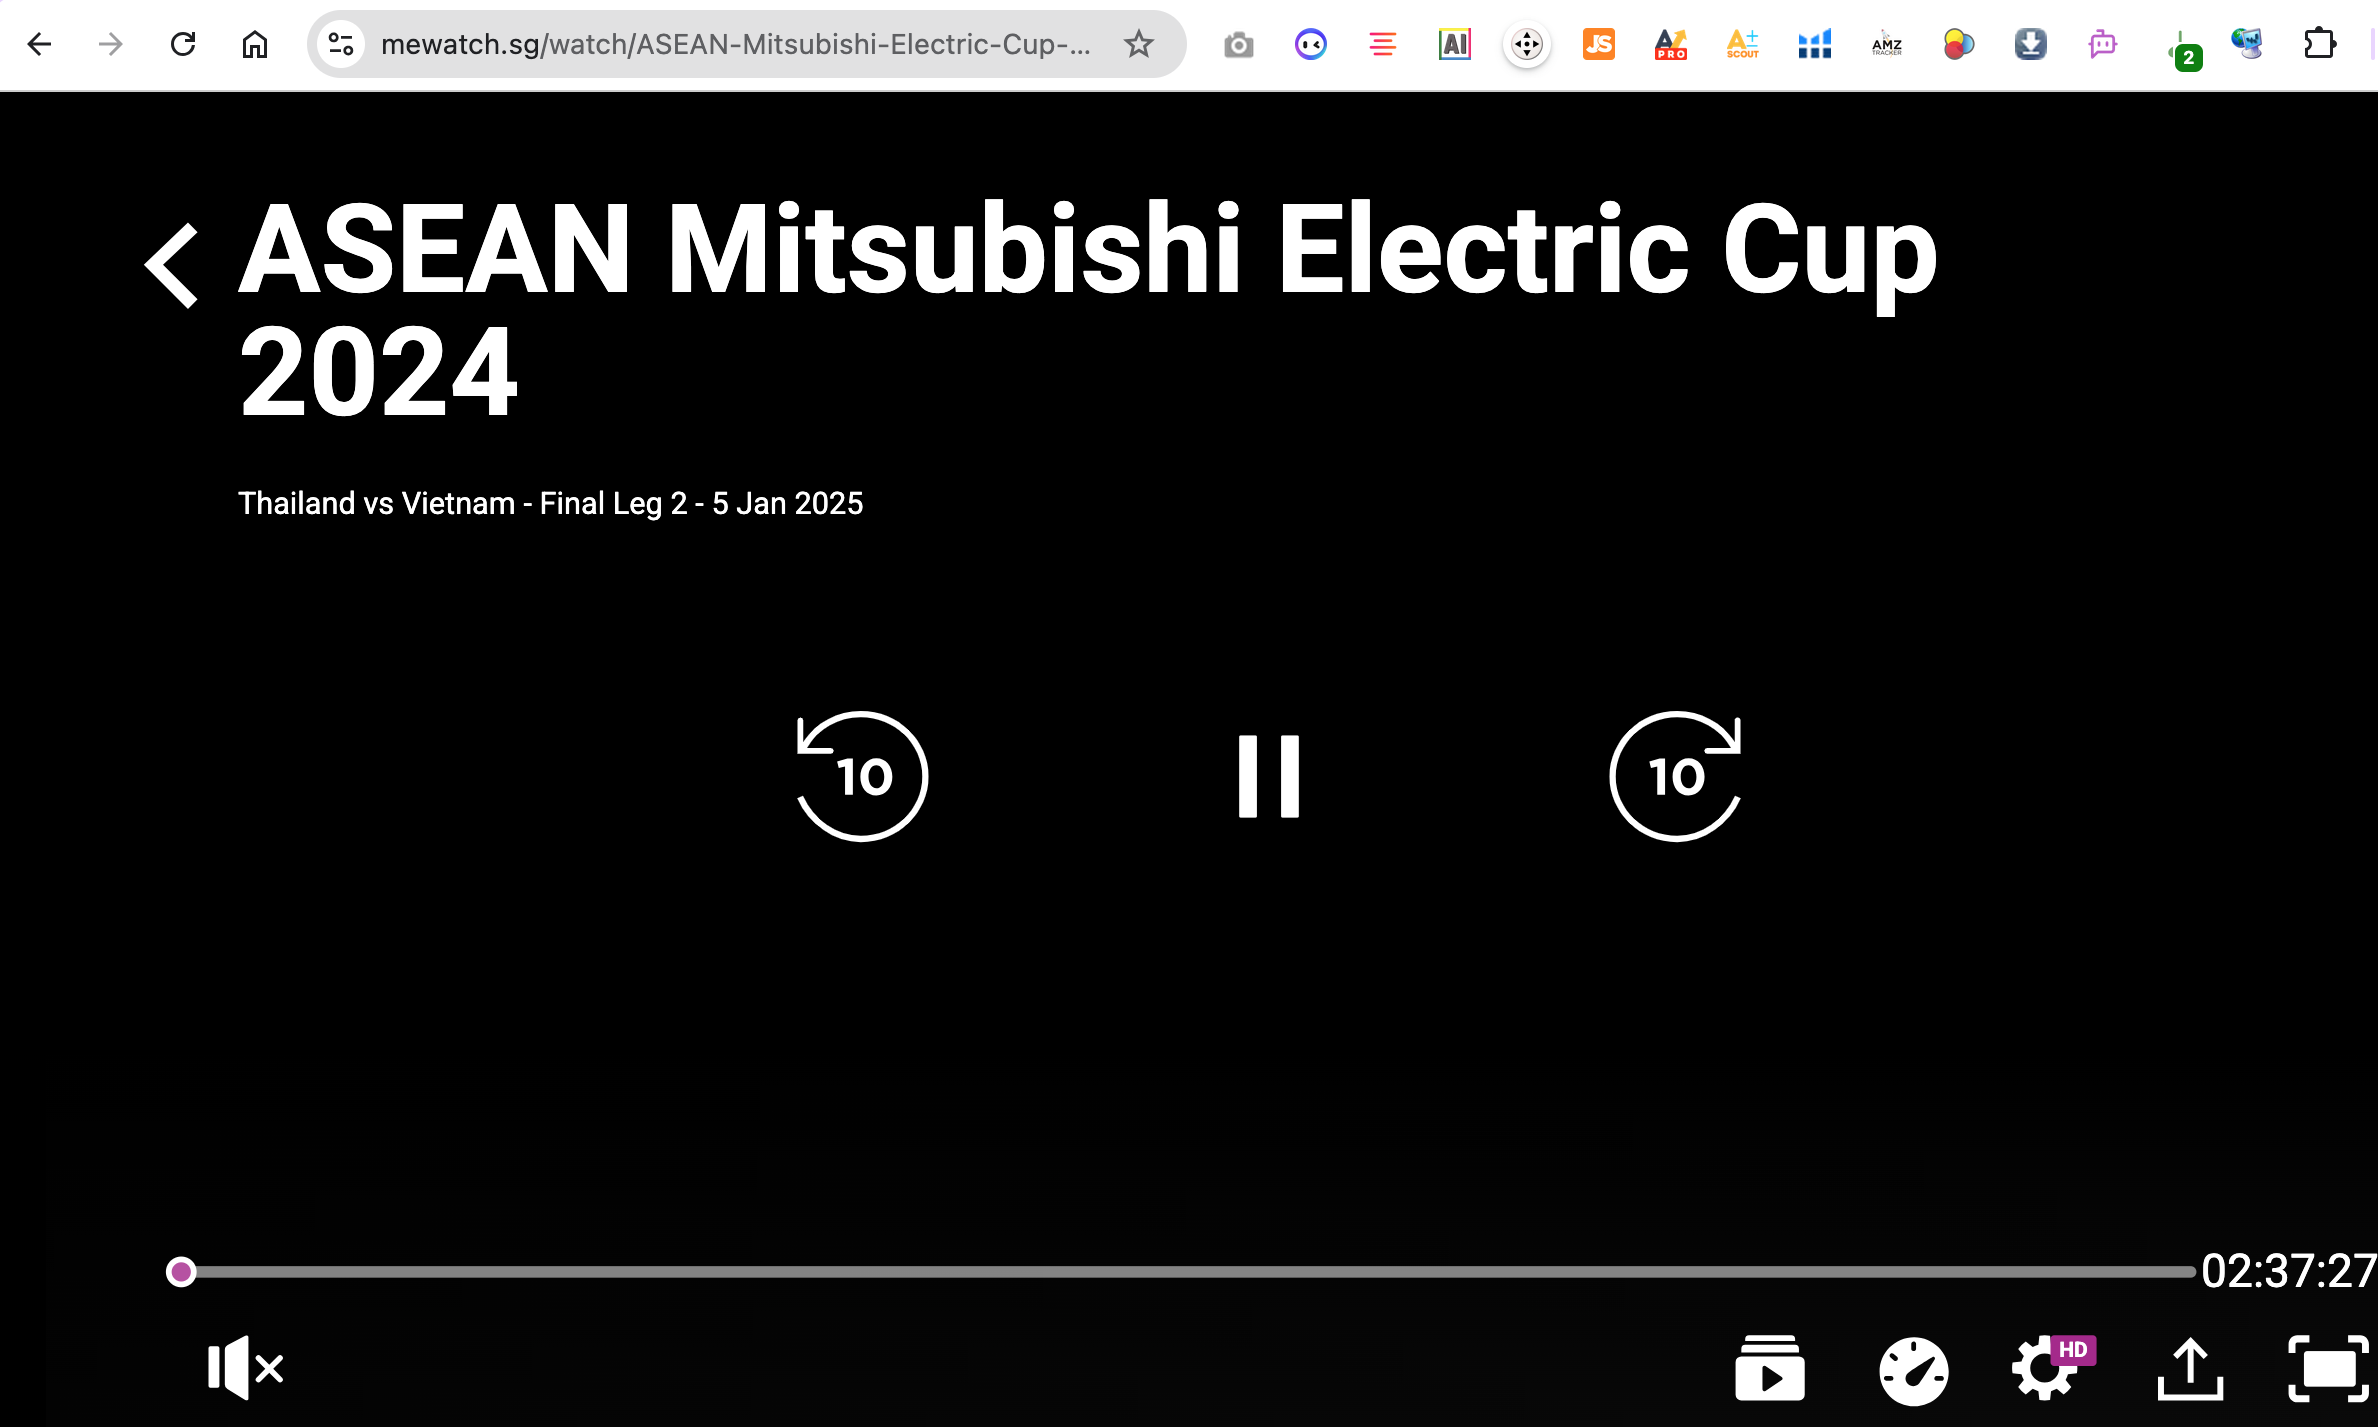Image resolution: width=2378 pixels, height=1427 pixels.
Task: Click the mewatch.sg URL field
Action: (x=735, y=44)
